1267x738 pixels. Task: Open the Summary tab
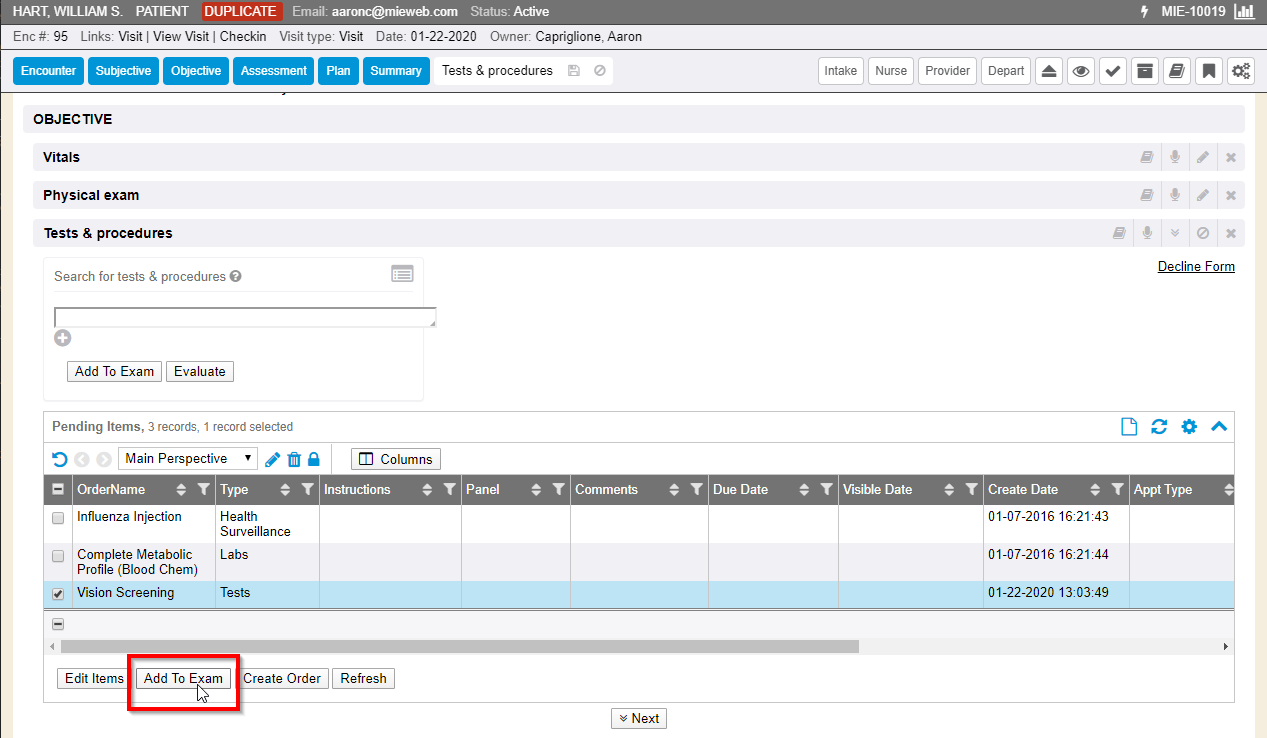click(x=395, y=71)
